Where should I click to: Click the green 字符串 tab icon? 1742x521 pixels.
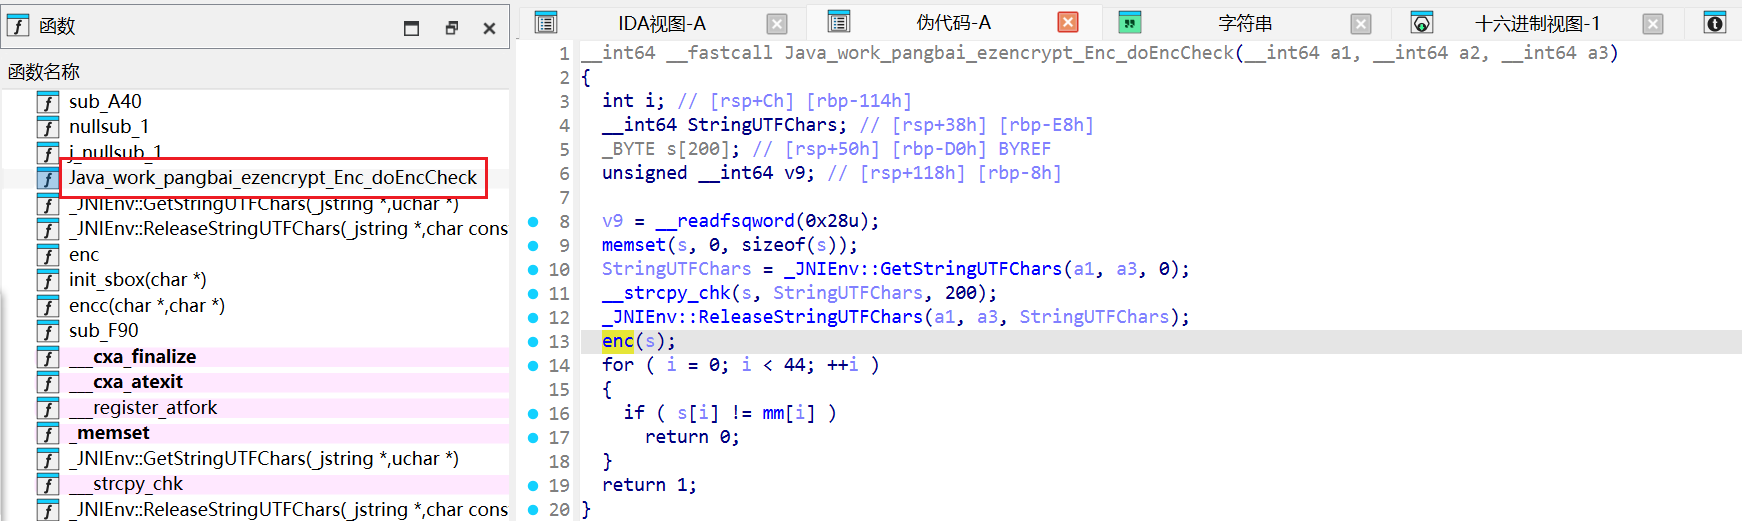pos(1130,23)
